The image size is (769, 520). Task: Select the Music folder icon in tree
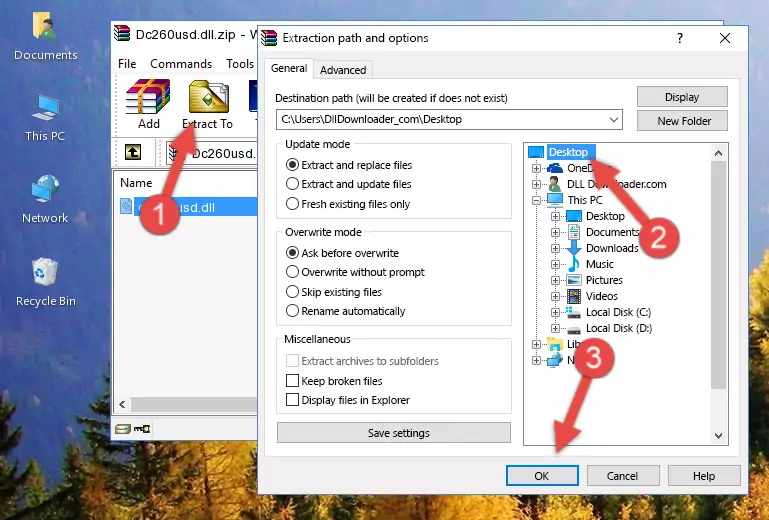tap(573, 264)
